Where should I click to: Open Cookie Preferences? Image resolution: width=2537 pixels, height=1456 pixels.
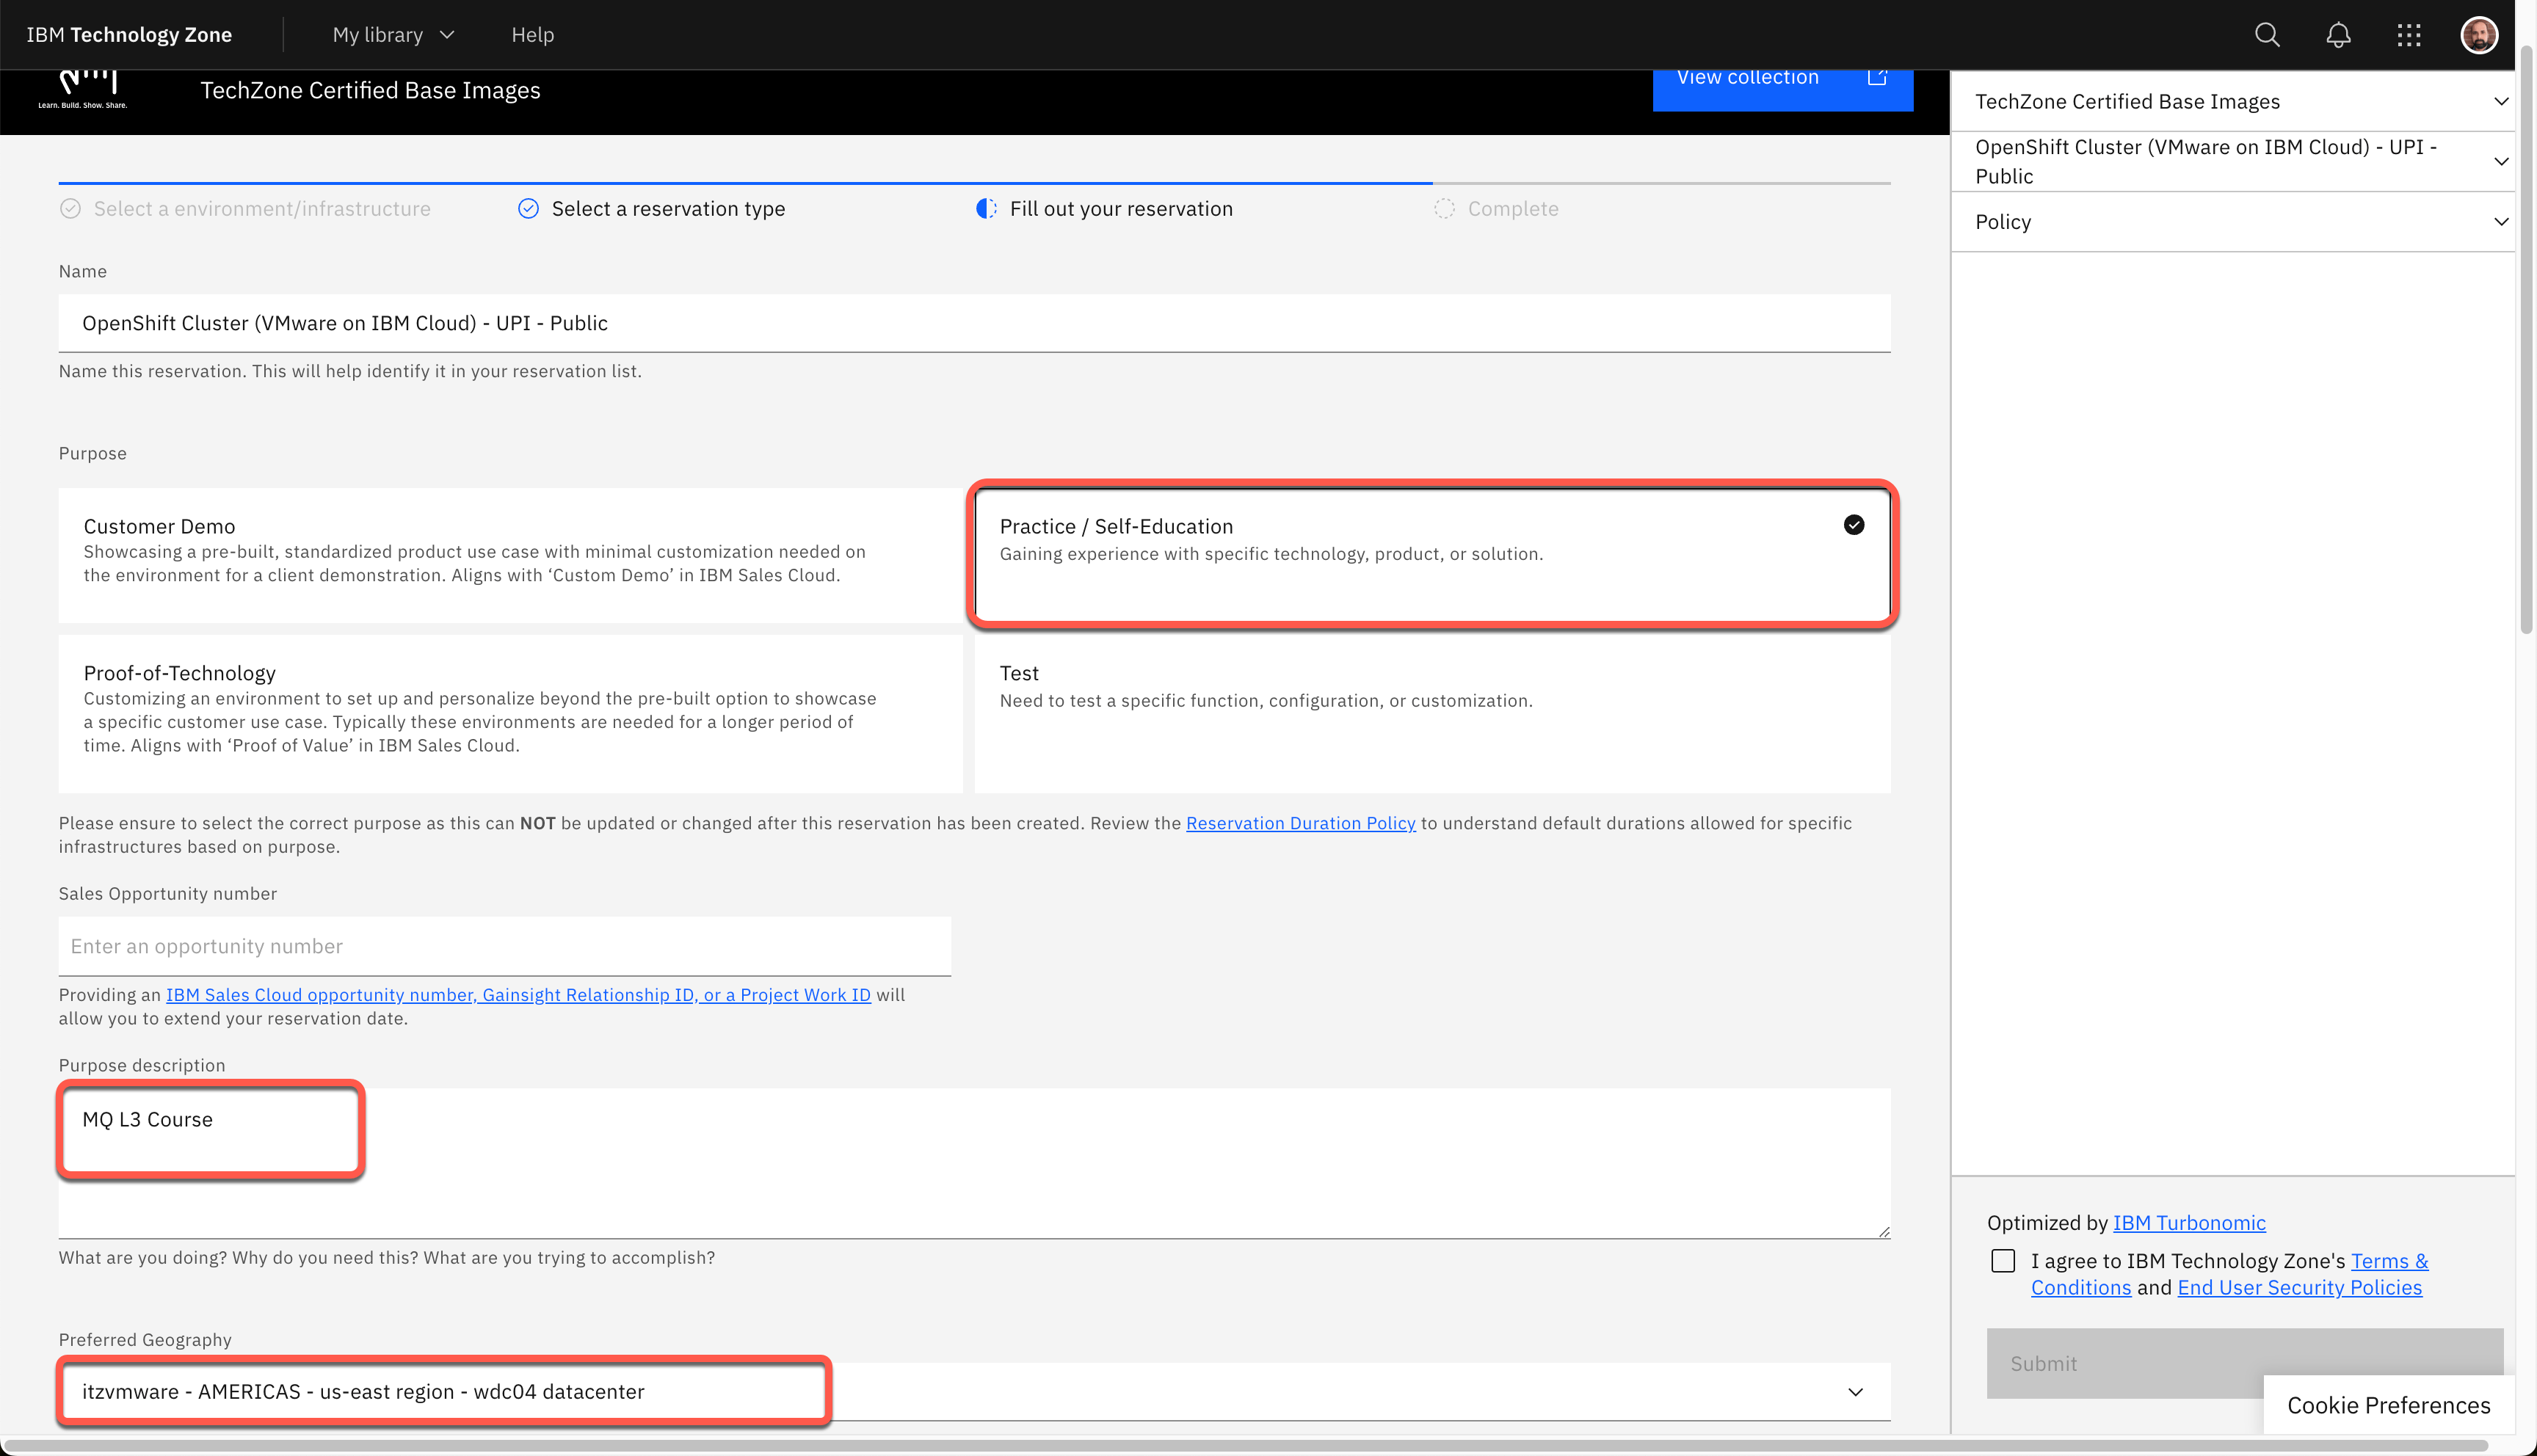tap(2387, 1405)
